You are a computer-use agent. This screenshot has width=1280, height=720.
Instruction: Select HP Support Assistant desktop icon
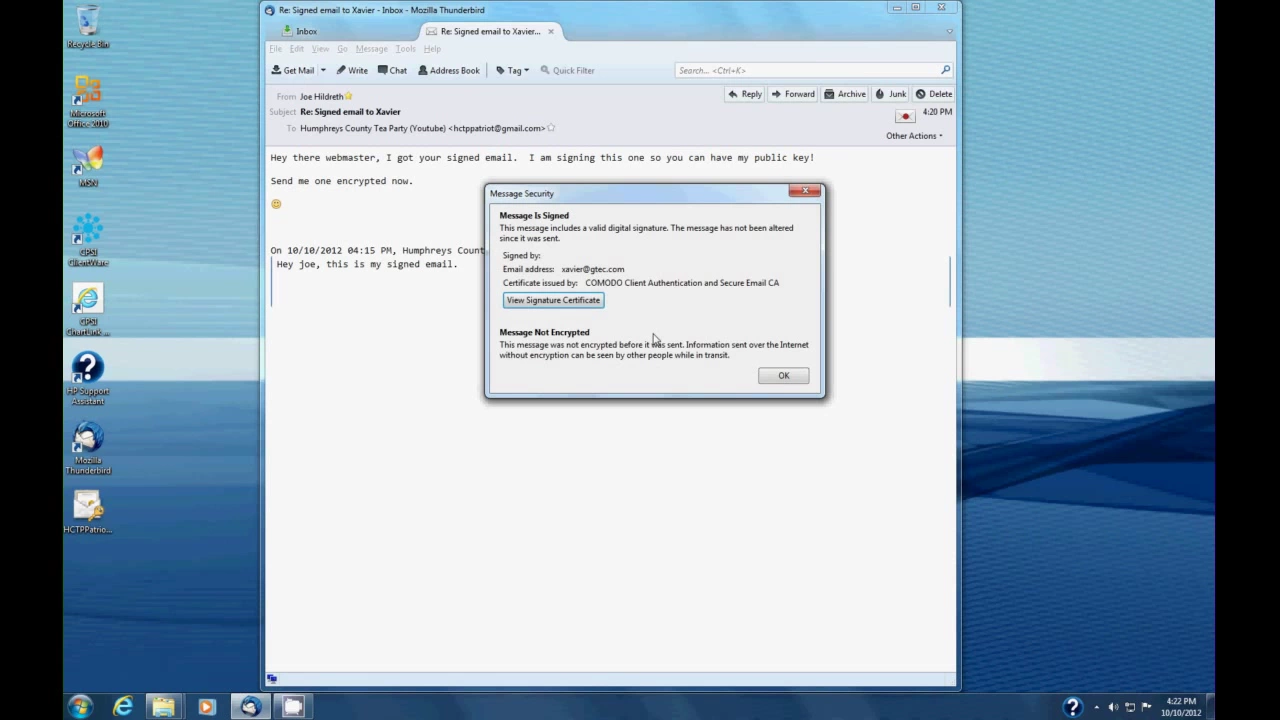pos(88,379)
